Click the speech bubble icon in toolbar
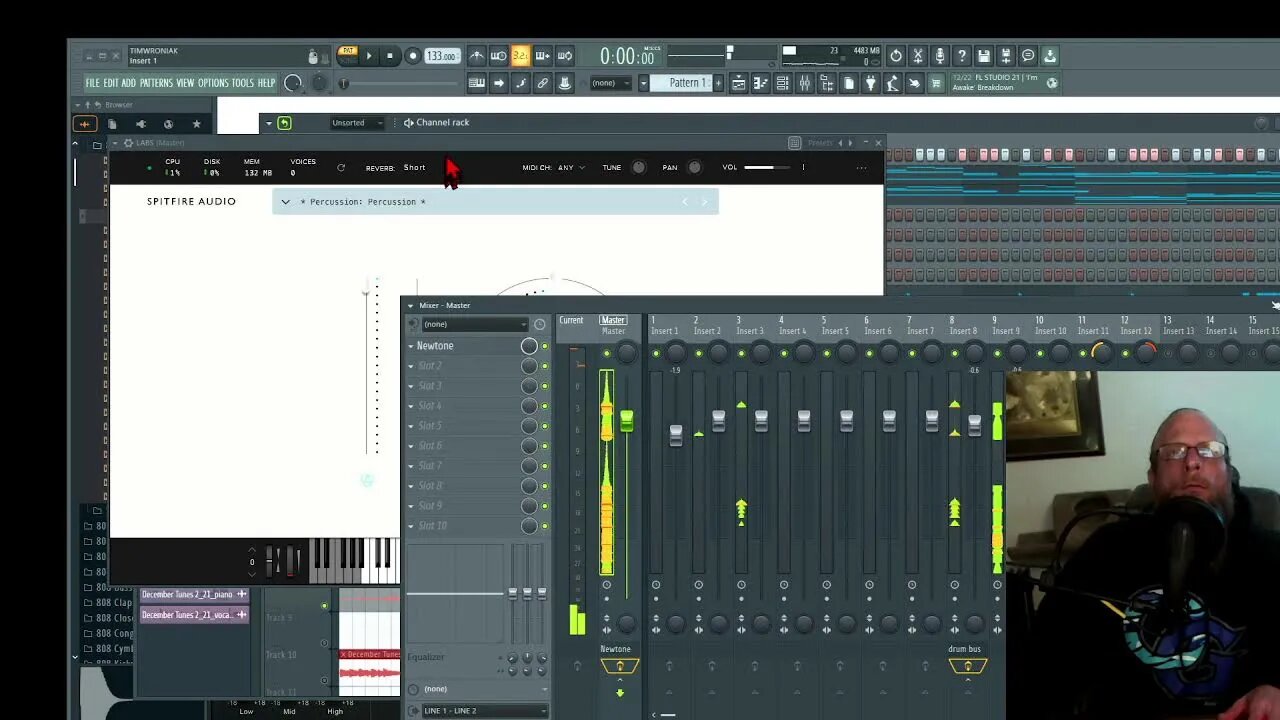The width and height of the screenshot is (1280, 720). click(1028, 56)
